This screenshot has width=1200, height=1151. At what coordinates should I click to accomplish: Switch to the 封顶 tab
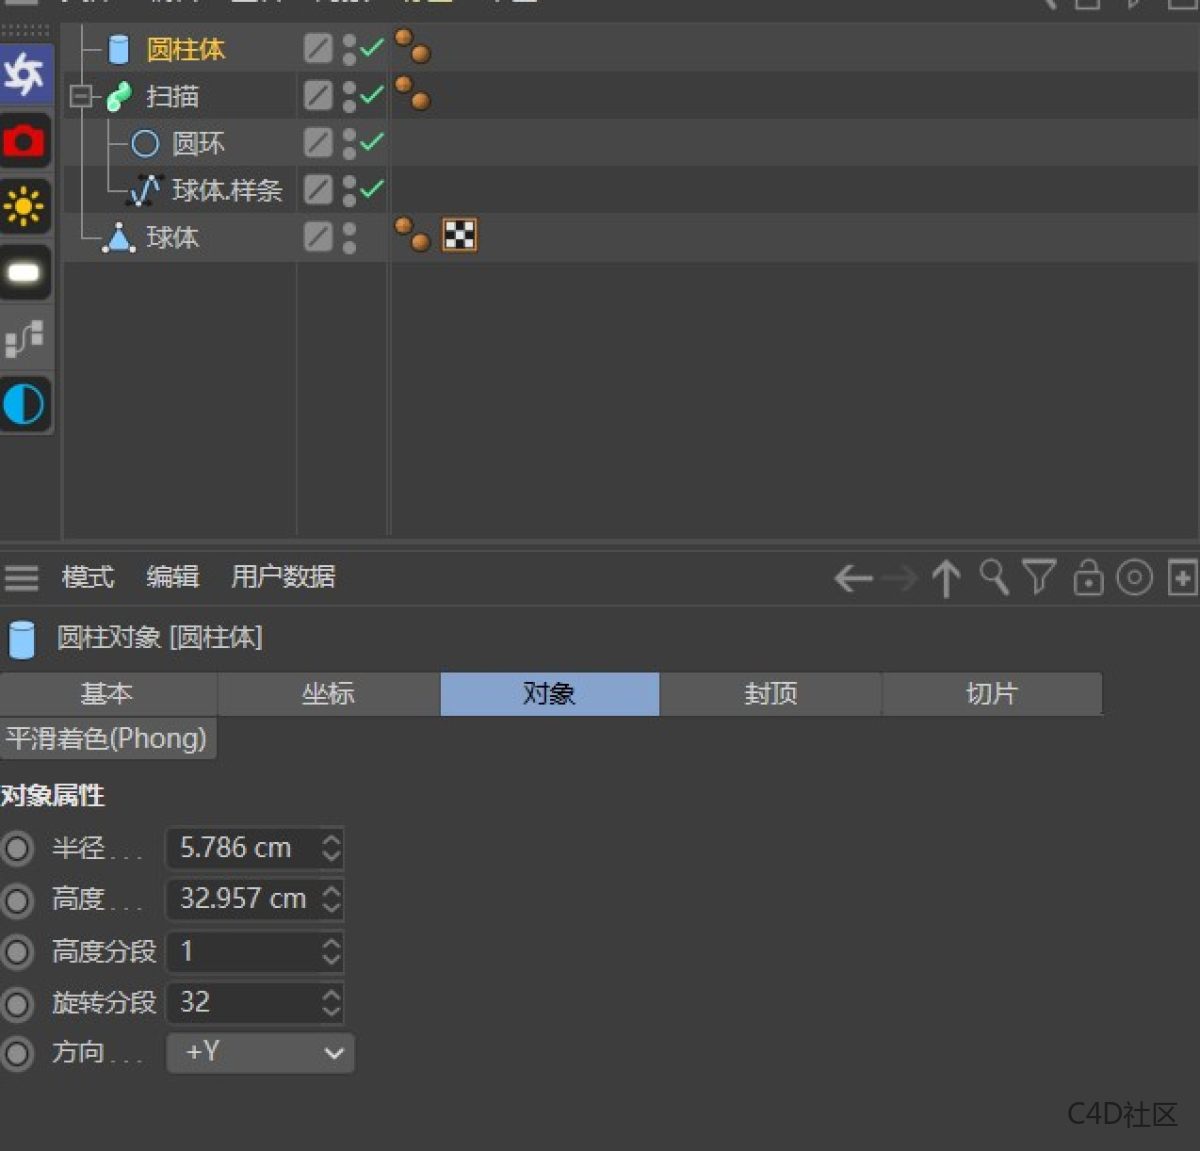point(770,693)
